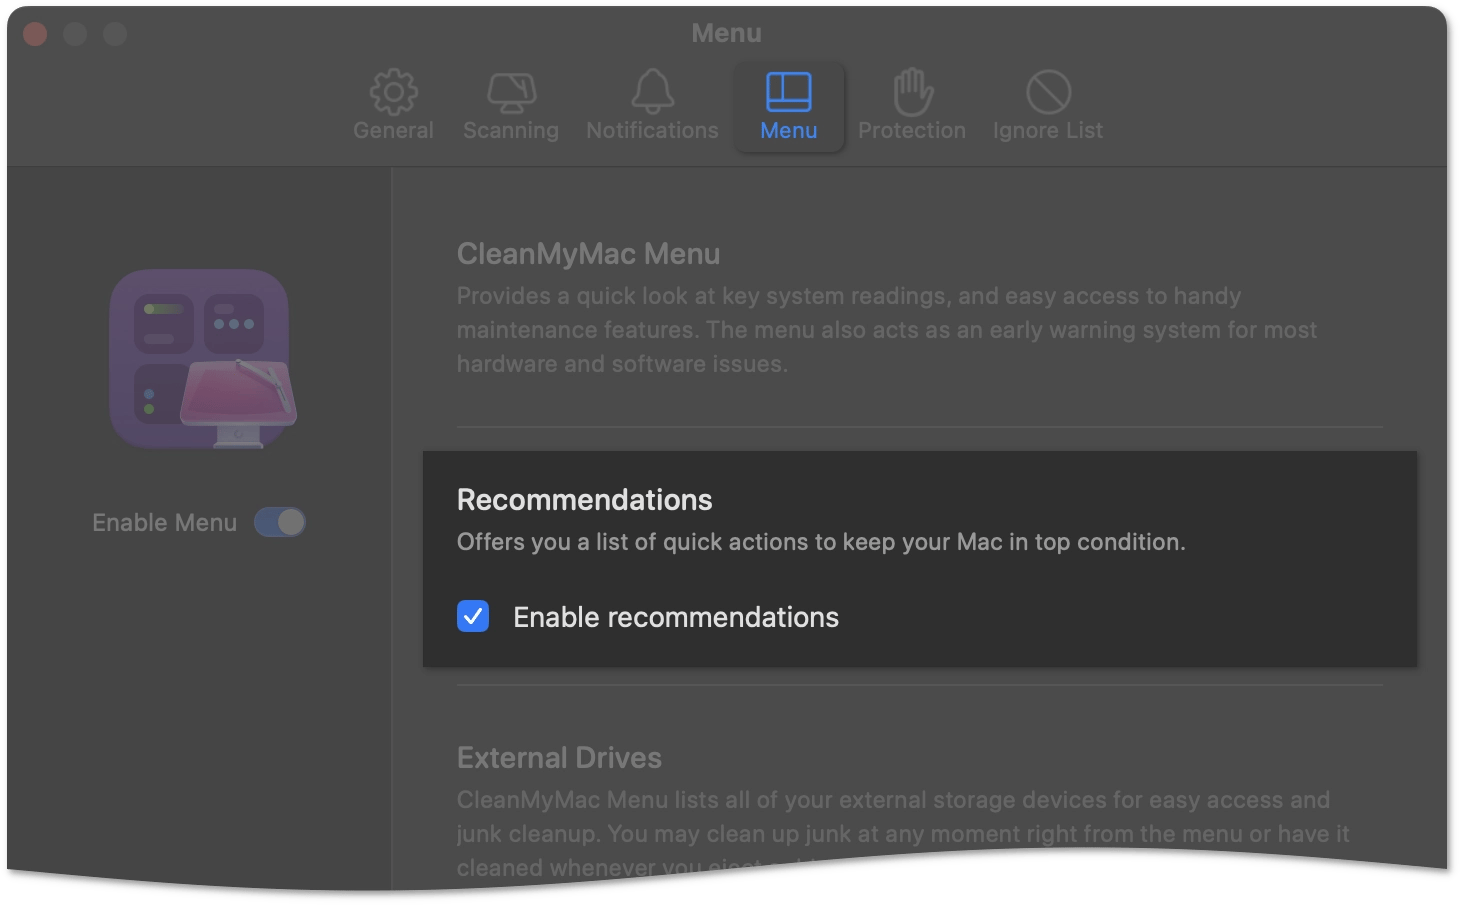Open the Protection hand tab
Screen dimensions: 1460x905
[x=912, y=106]
